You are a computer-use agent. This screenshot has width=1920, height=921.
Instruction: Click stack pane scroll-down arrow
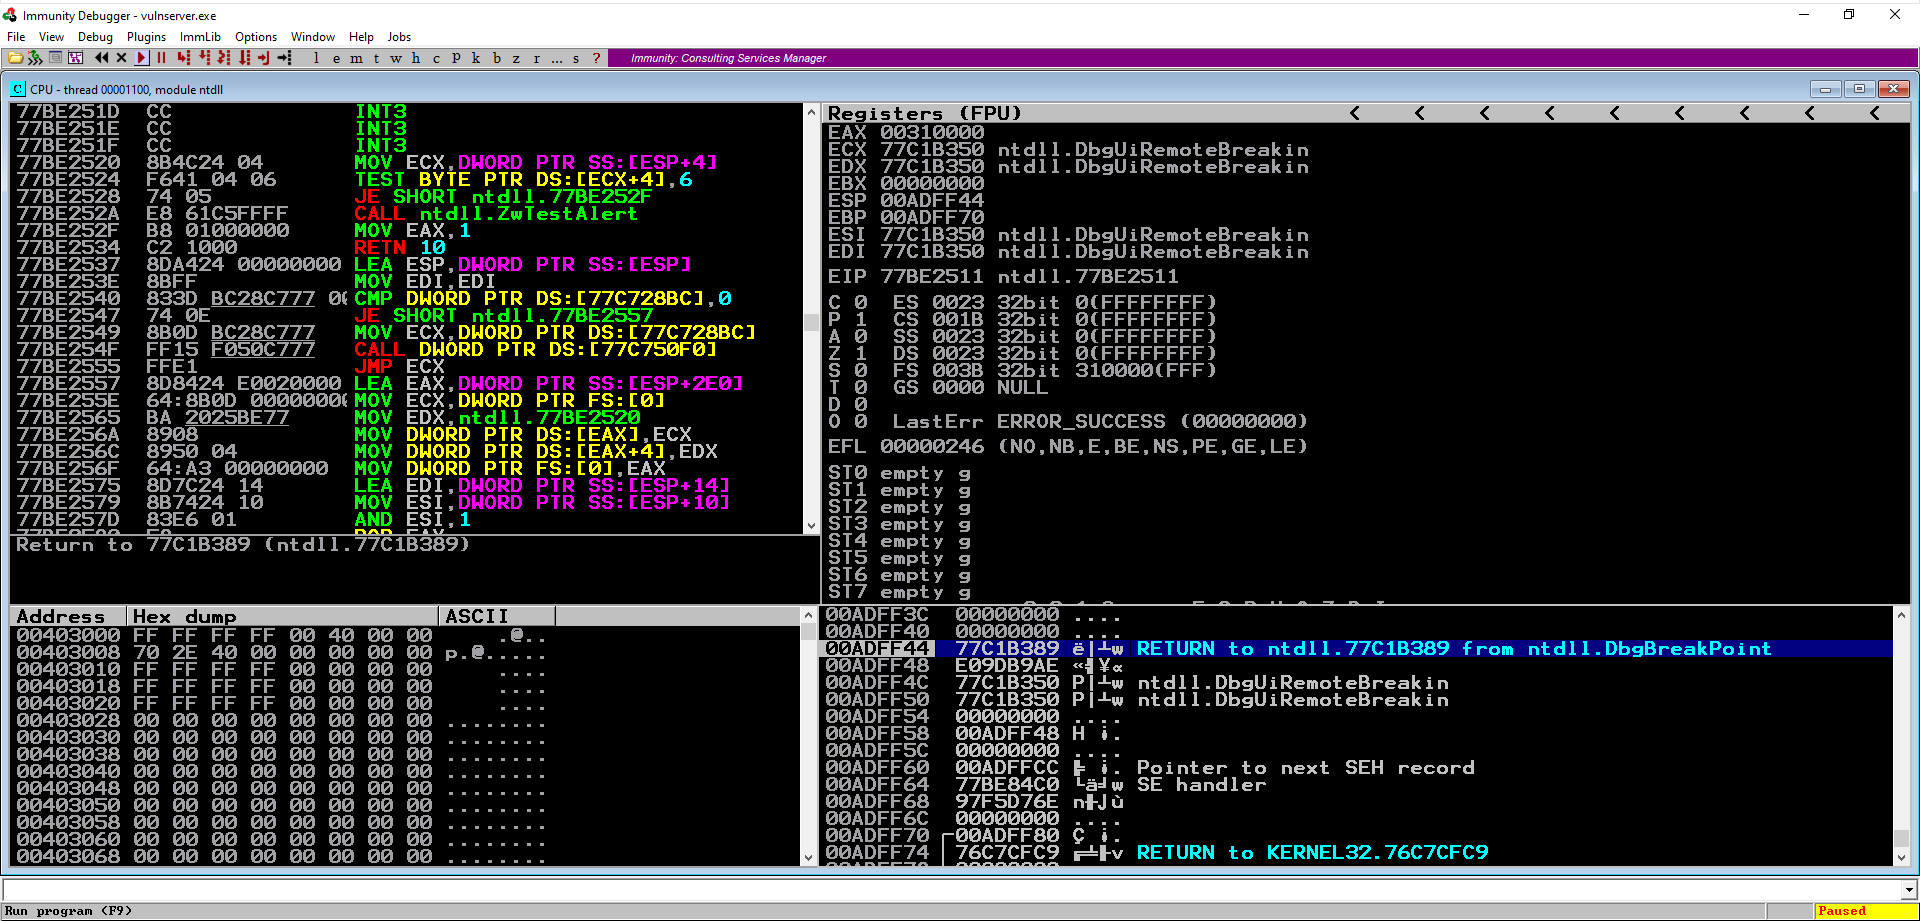tap(1901, 857)
